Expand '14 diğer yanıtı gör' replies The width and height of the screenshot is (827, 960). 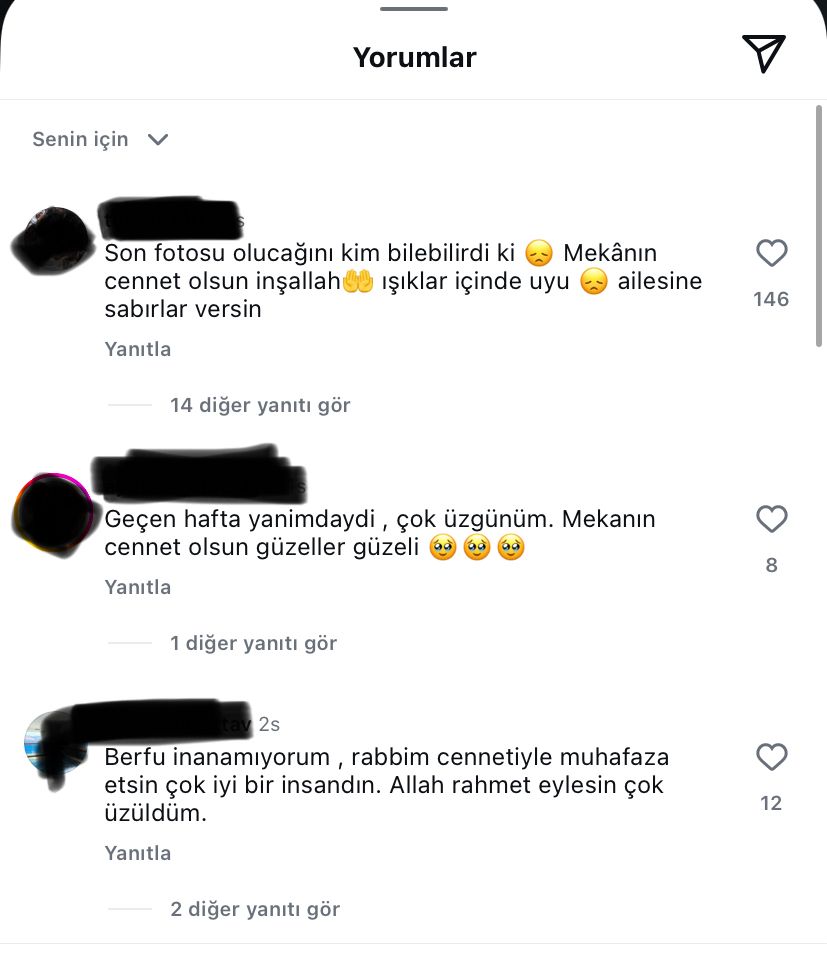[x=260, y=405]
